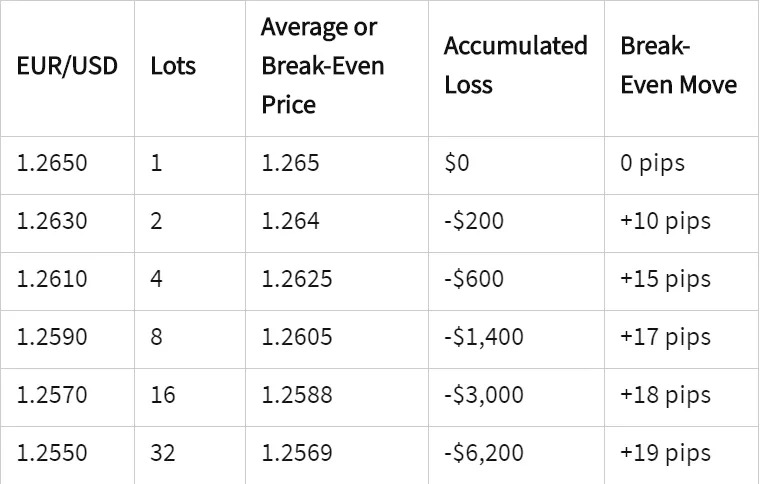Select the -$1,400 accumulated loss cell
Screen dimensions: 760x484
[x=484, y=337]
